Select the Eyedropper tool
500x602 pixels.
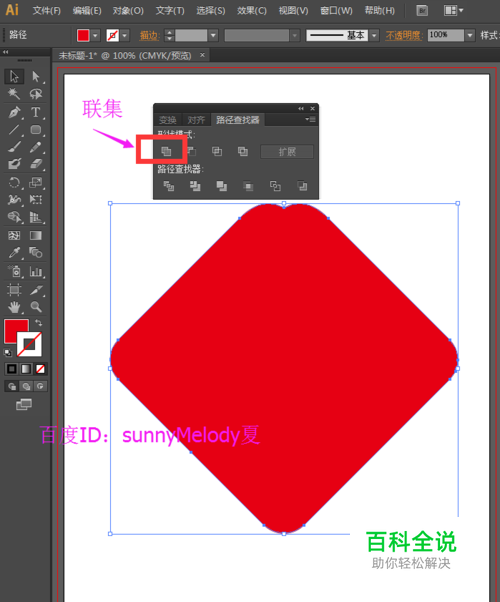tap(14, 253)
